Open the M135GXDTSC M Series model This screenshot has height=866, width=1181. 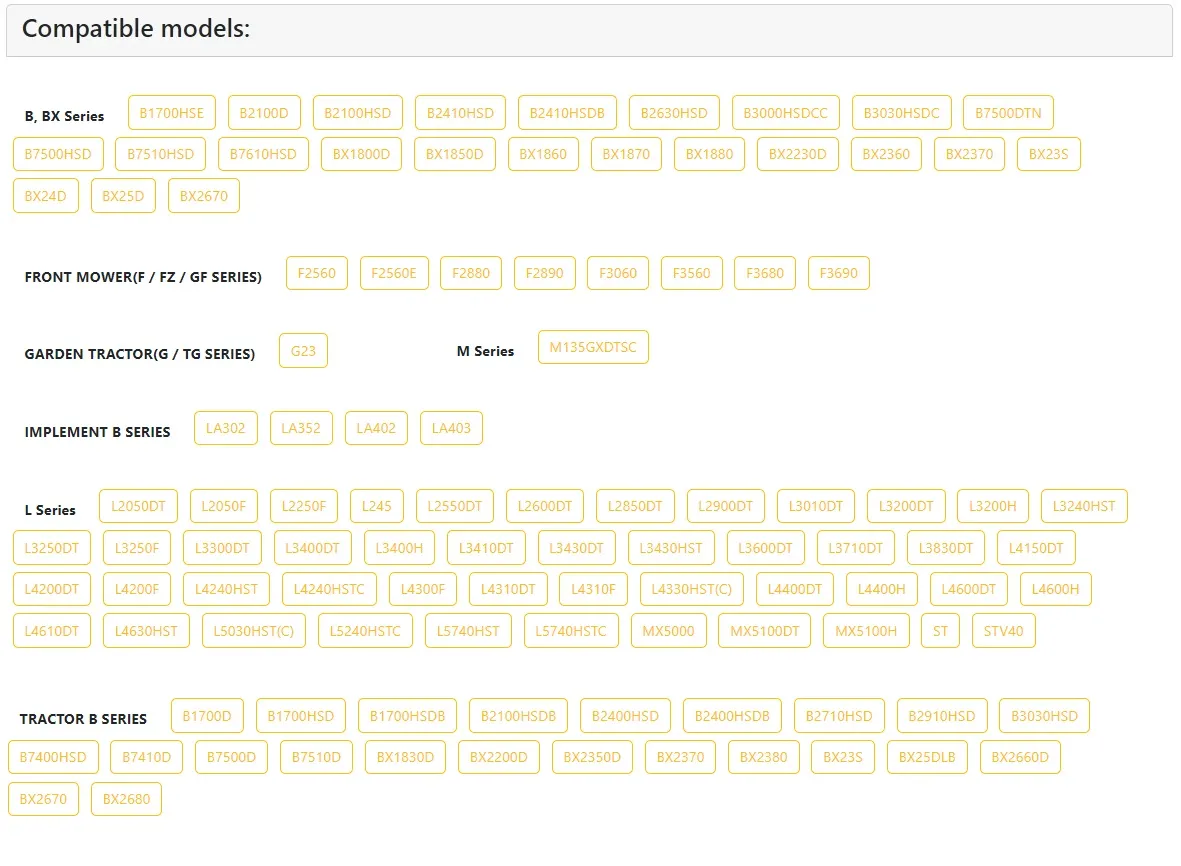594,347
